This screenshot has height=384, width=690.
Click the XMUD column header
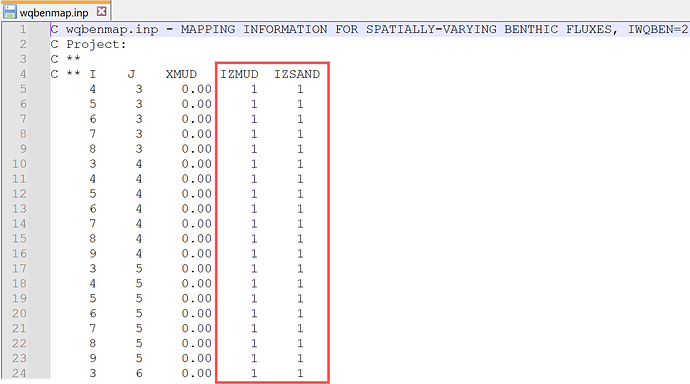coord(181,74)
